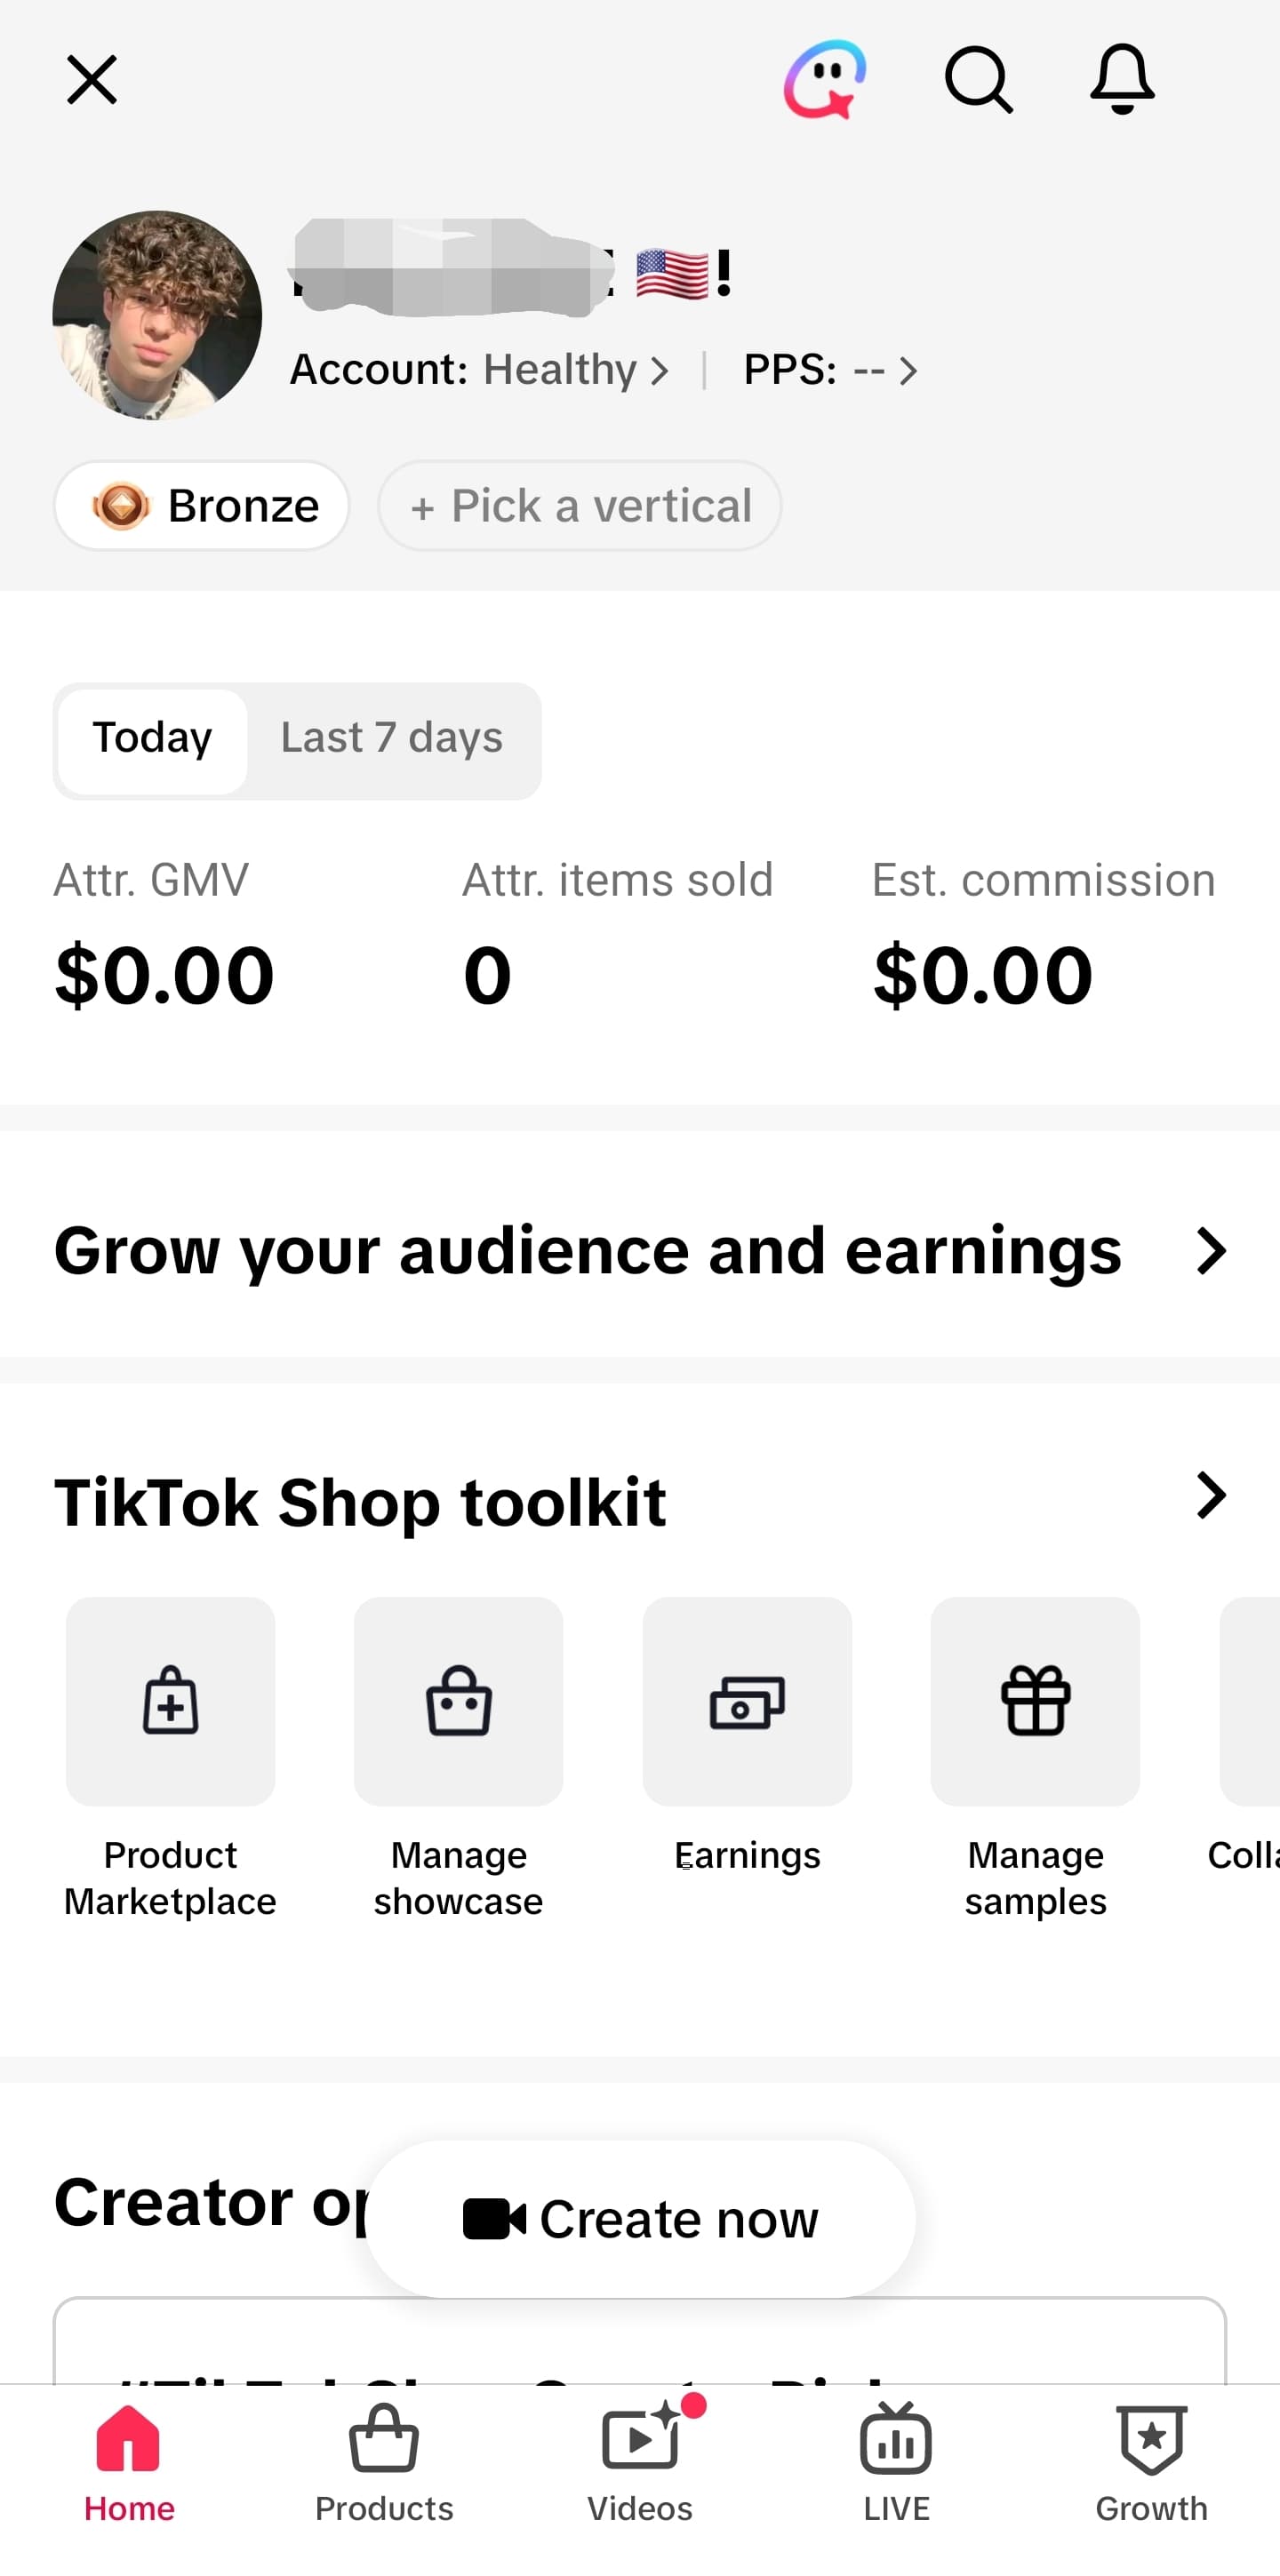
Task: Switch stats to Last 7 days
Action: click(392, 740)
